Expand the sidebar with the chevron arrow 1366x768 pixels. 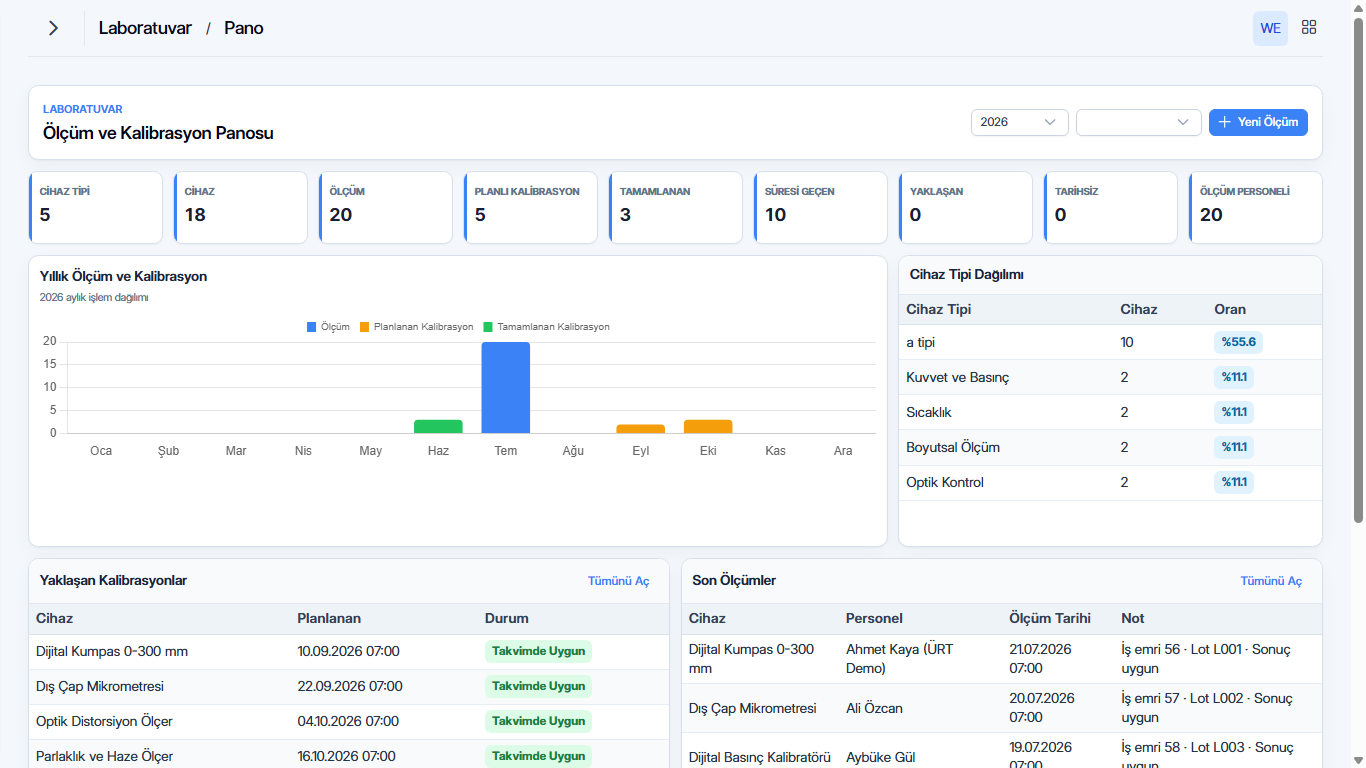tap(53, 28)
